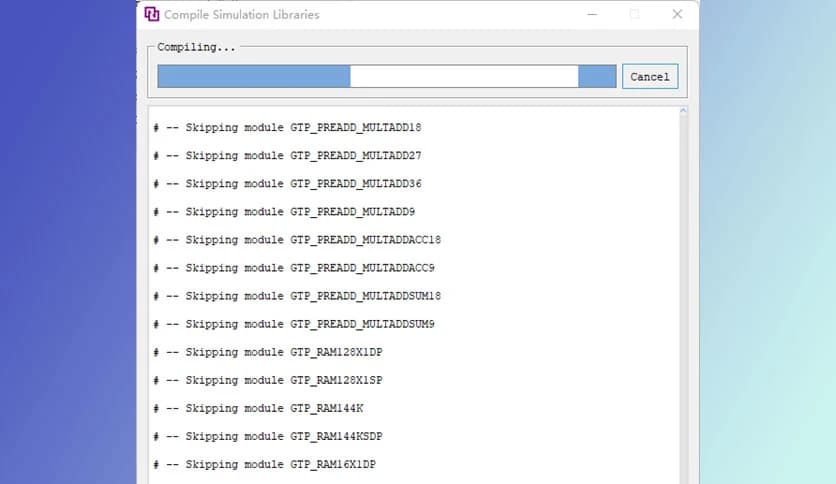The height and width of the screenshot is (484, 836).
Task: Click the Compile Simulation Libraries app icon
Action: [151, 14]
